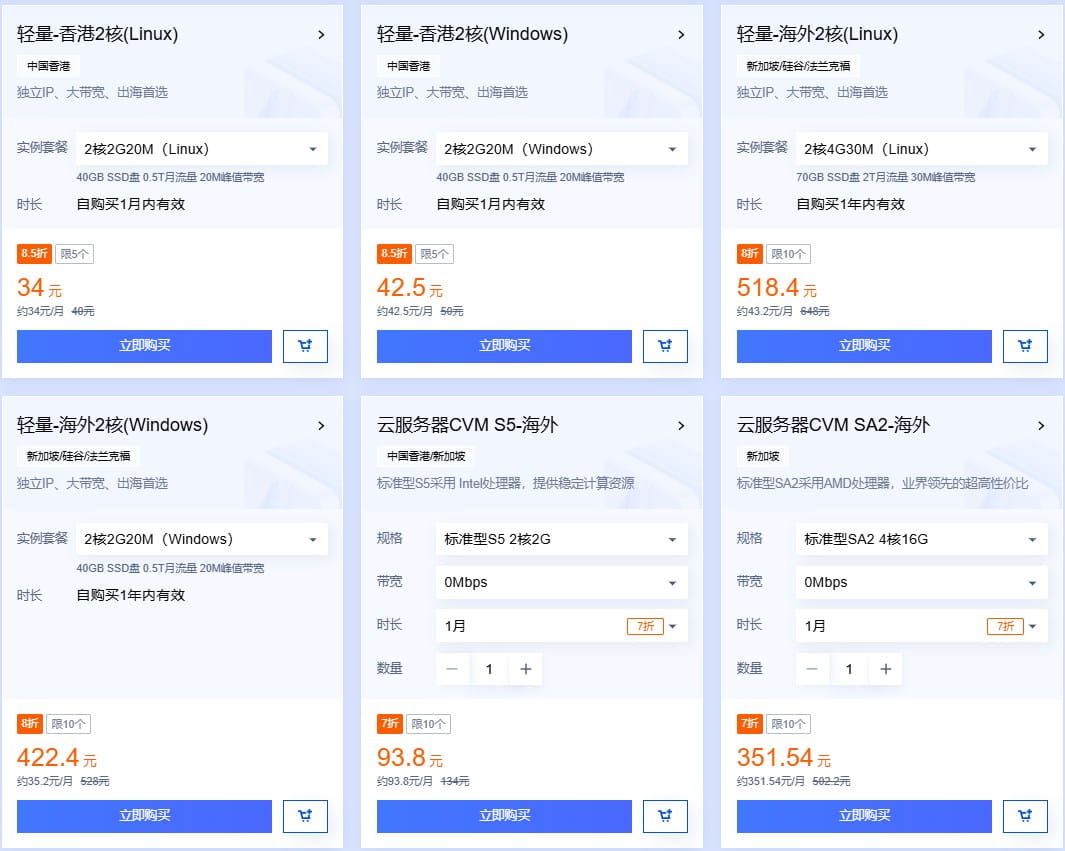Viewport: 1065px width, 851px height.
Task: Click the cart icon for 轻量-香港2核(Linux)
Action: coord(305,346)
